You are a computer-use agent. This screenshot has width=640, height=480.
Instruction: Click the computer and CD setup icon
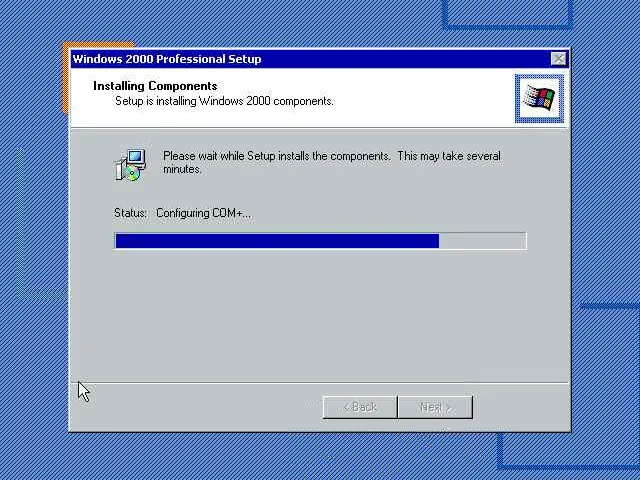pyautogui.click(x=130, y=165)
